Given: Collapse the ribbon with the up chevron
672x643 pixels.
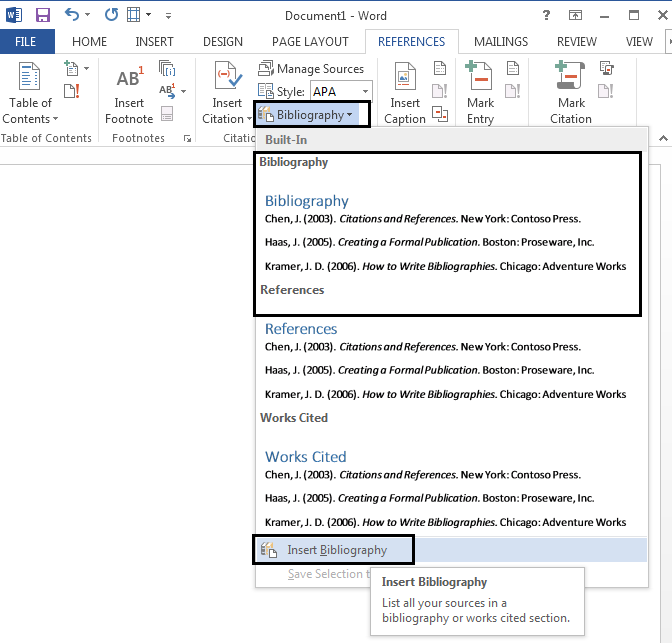Looking at the screenshot, I should coord(663,138).
